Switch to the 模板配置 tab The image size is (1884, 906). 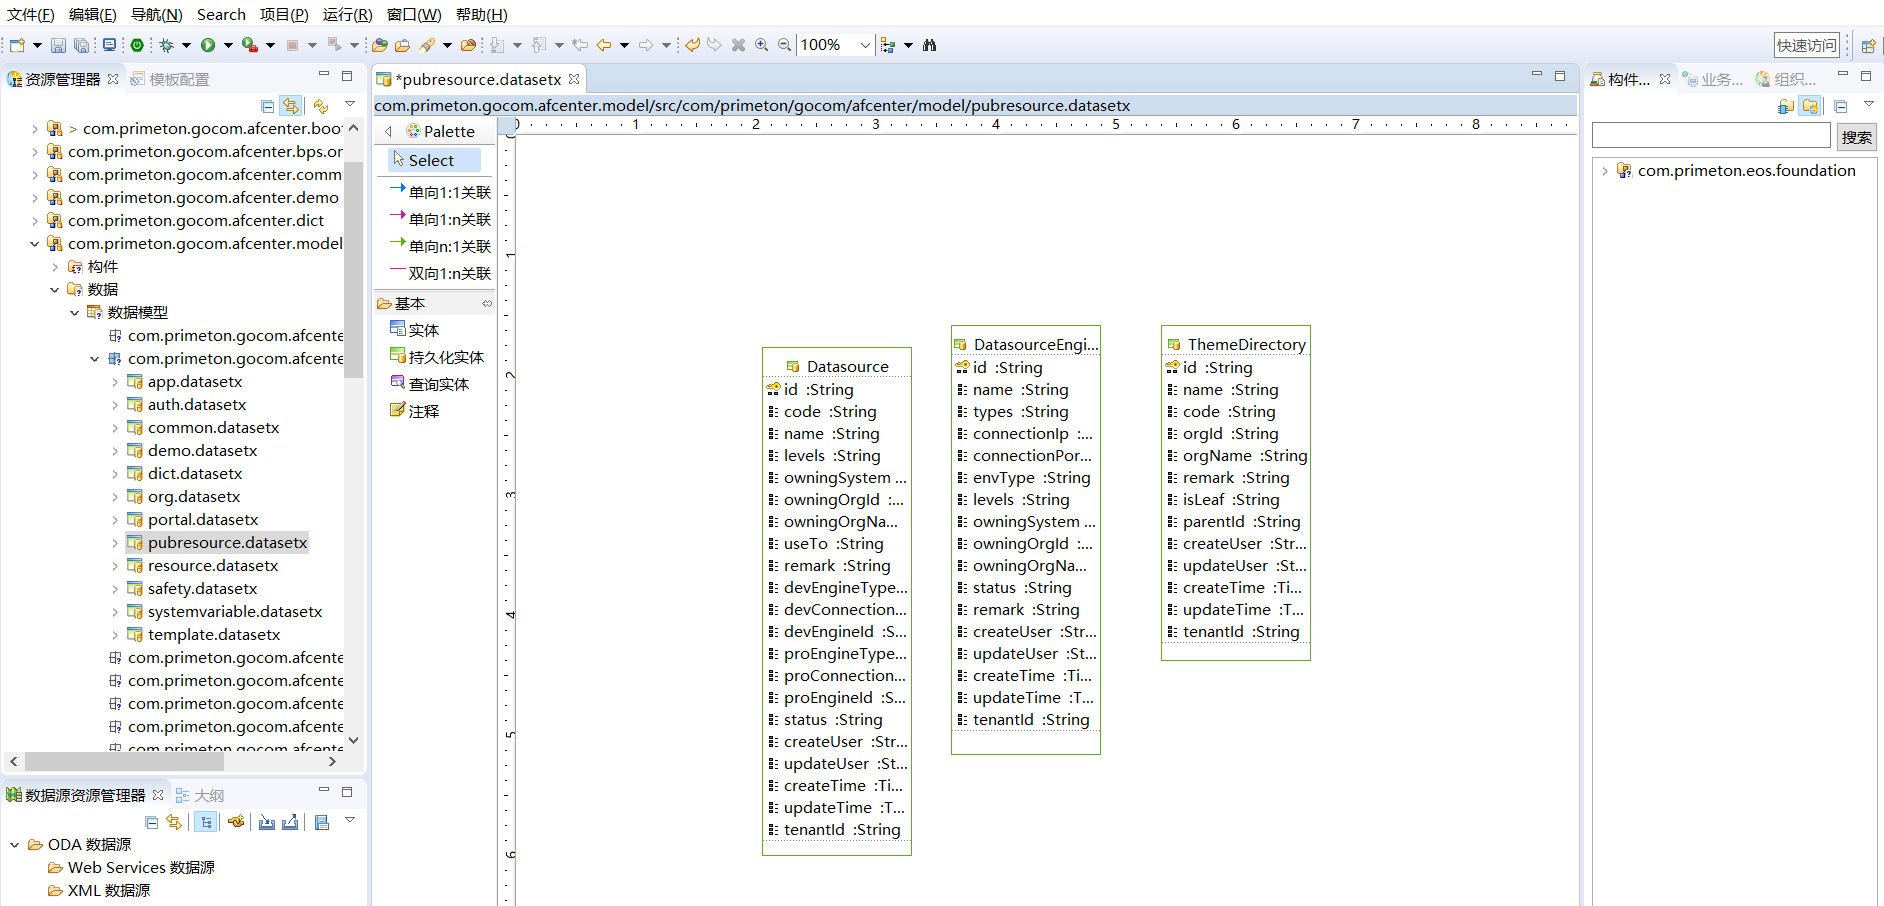tap(170, 79)
